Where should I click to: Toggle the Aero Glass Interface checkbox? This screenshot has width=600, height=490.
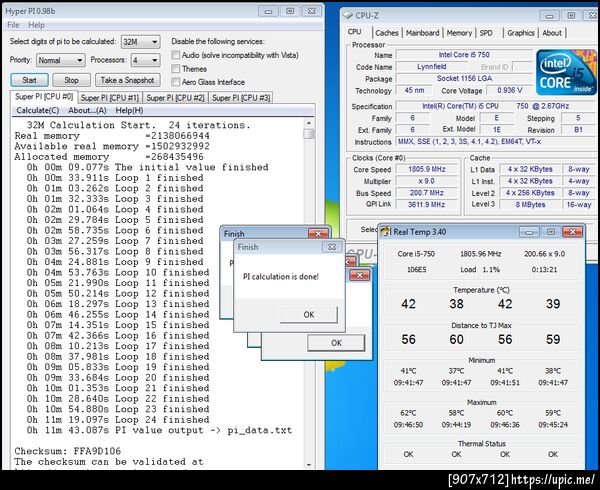176,82
